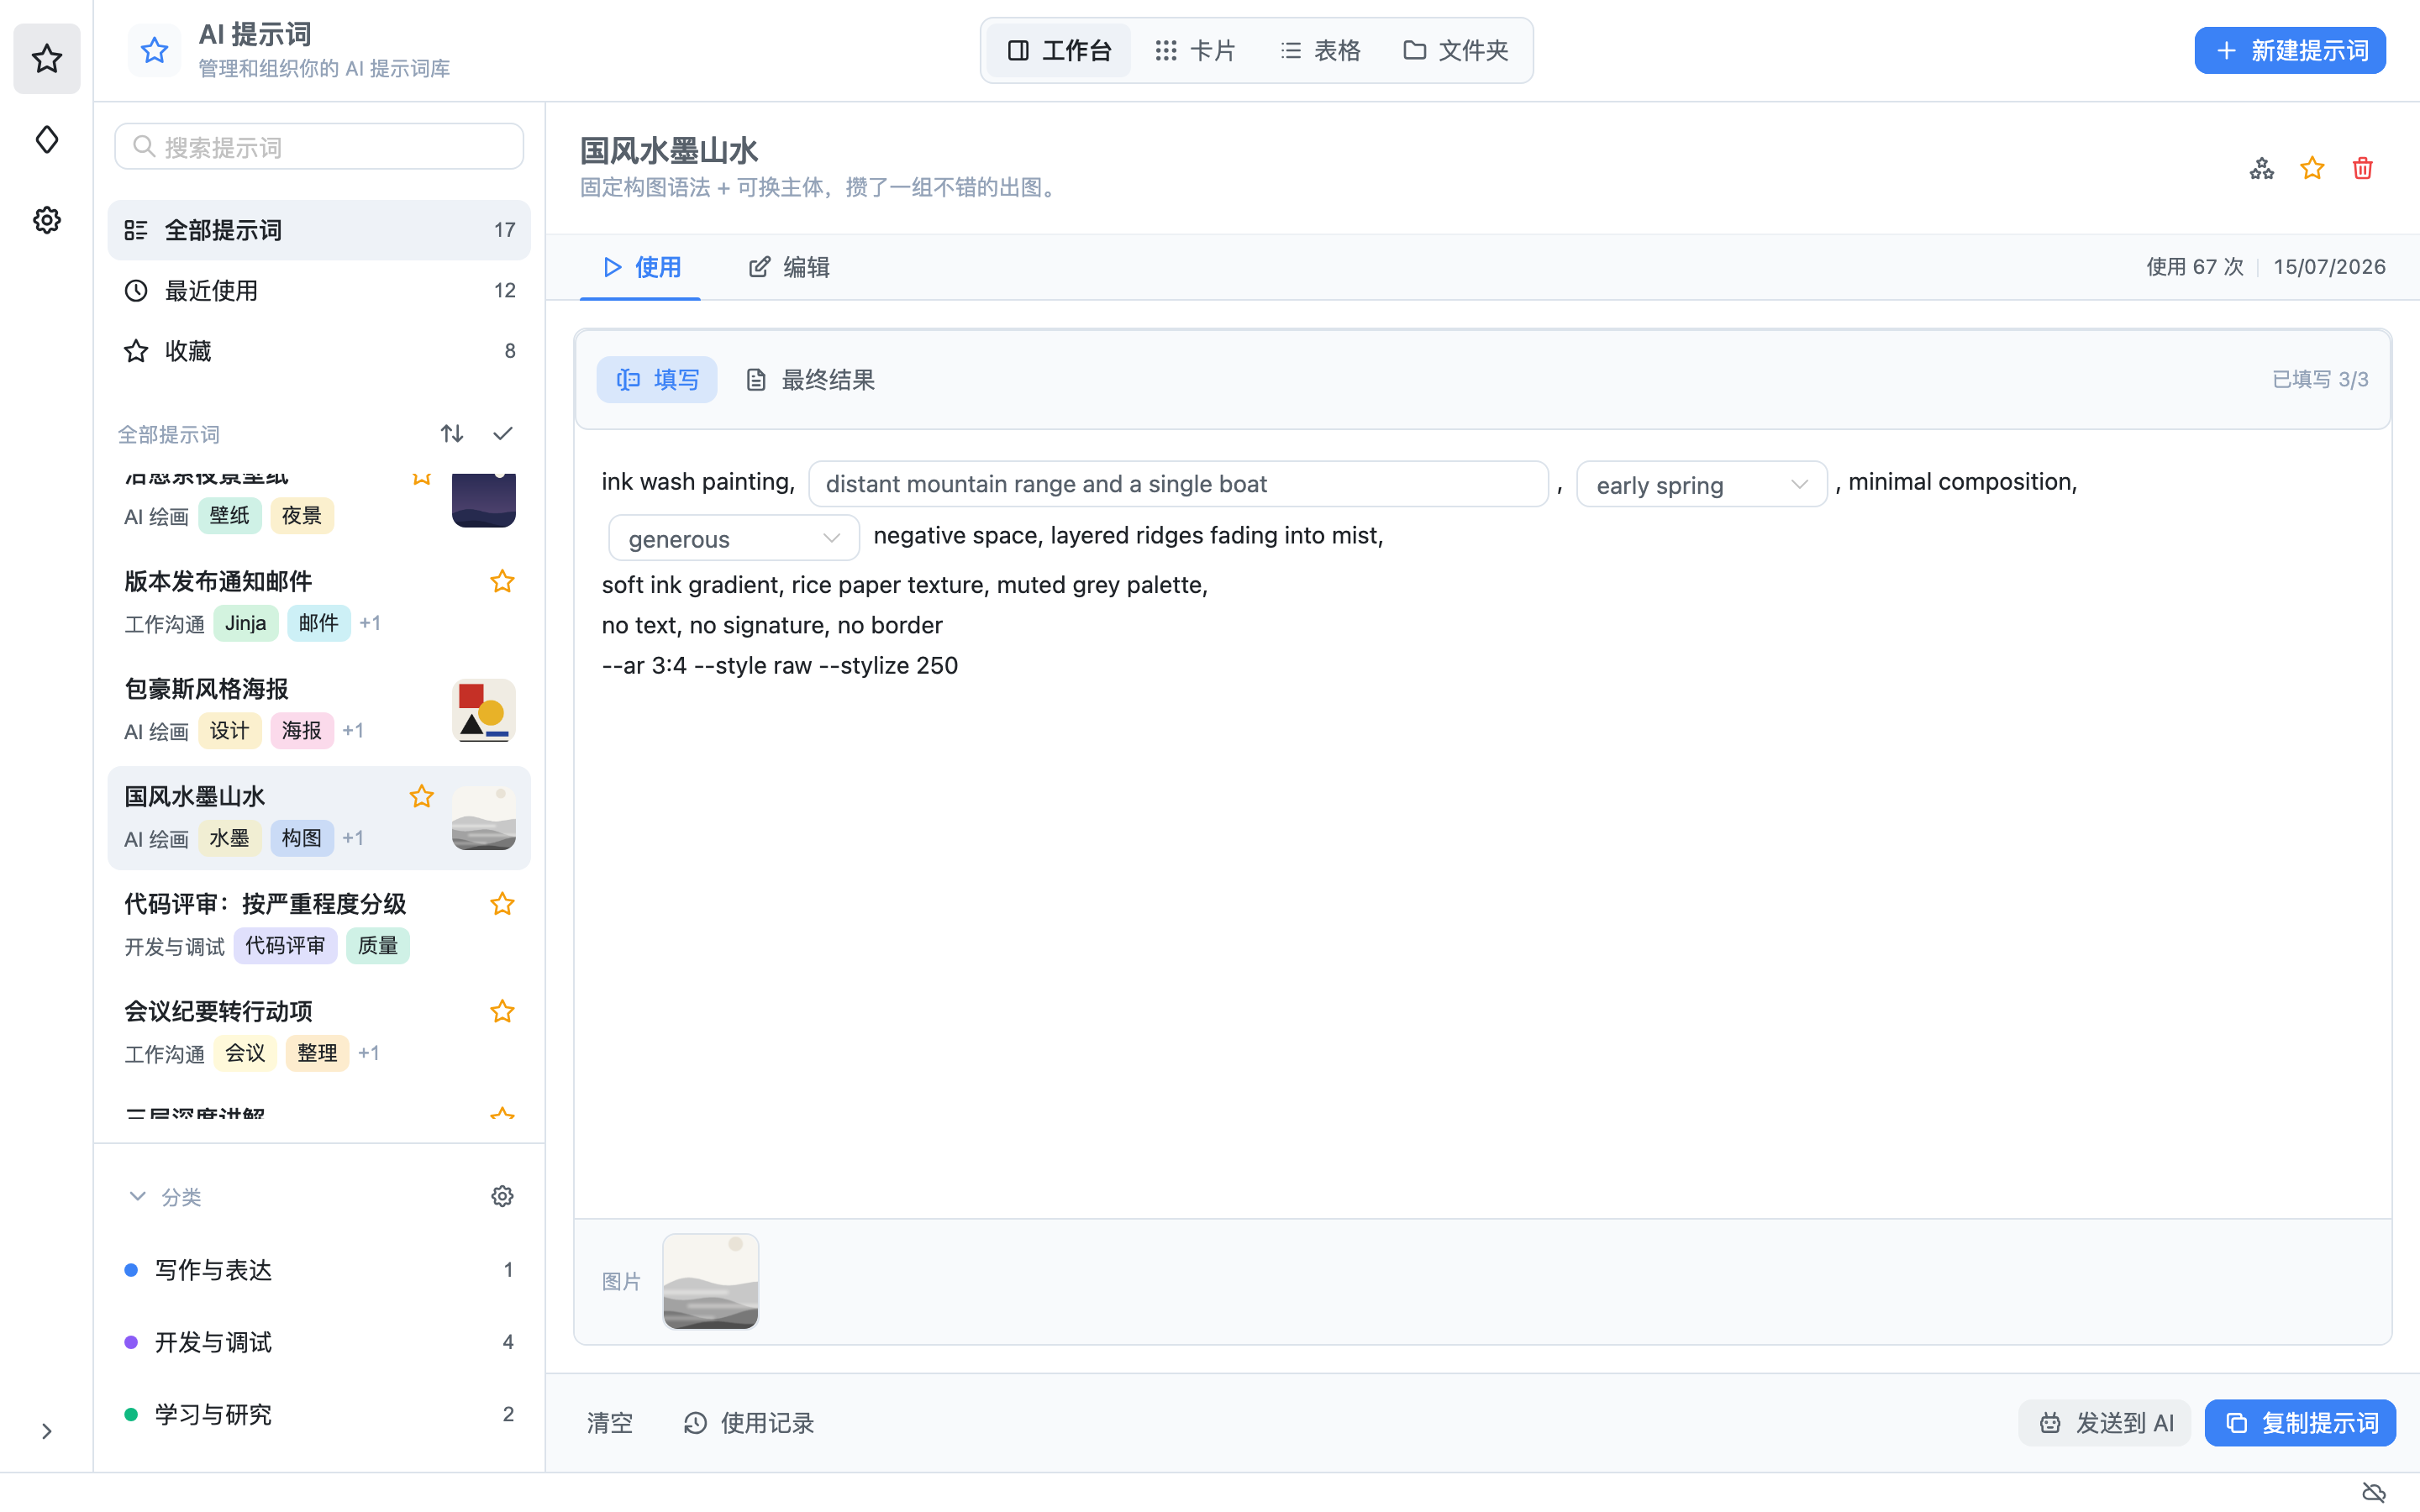Click 新建提示词 button

pyautogui.click(x=2290, y=50)
